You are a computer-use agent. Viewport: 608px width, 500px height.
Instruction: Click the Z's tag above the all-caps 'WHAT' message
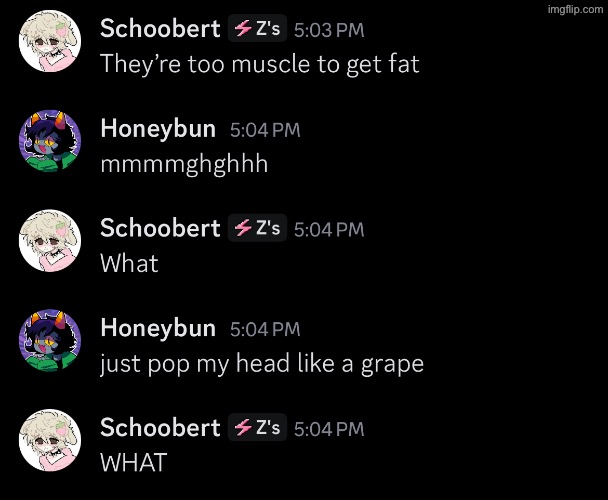[x=257, y=427]
